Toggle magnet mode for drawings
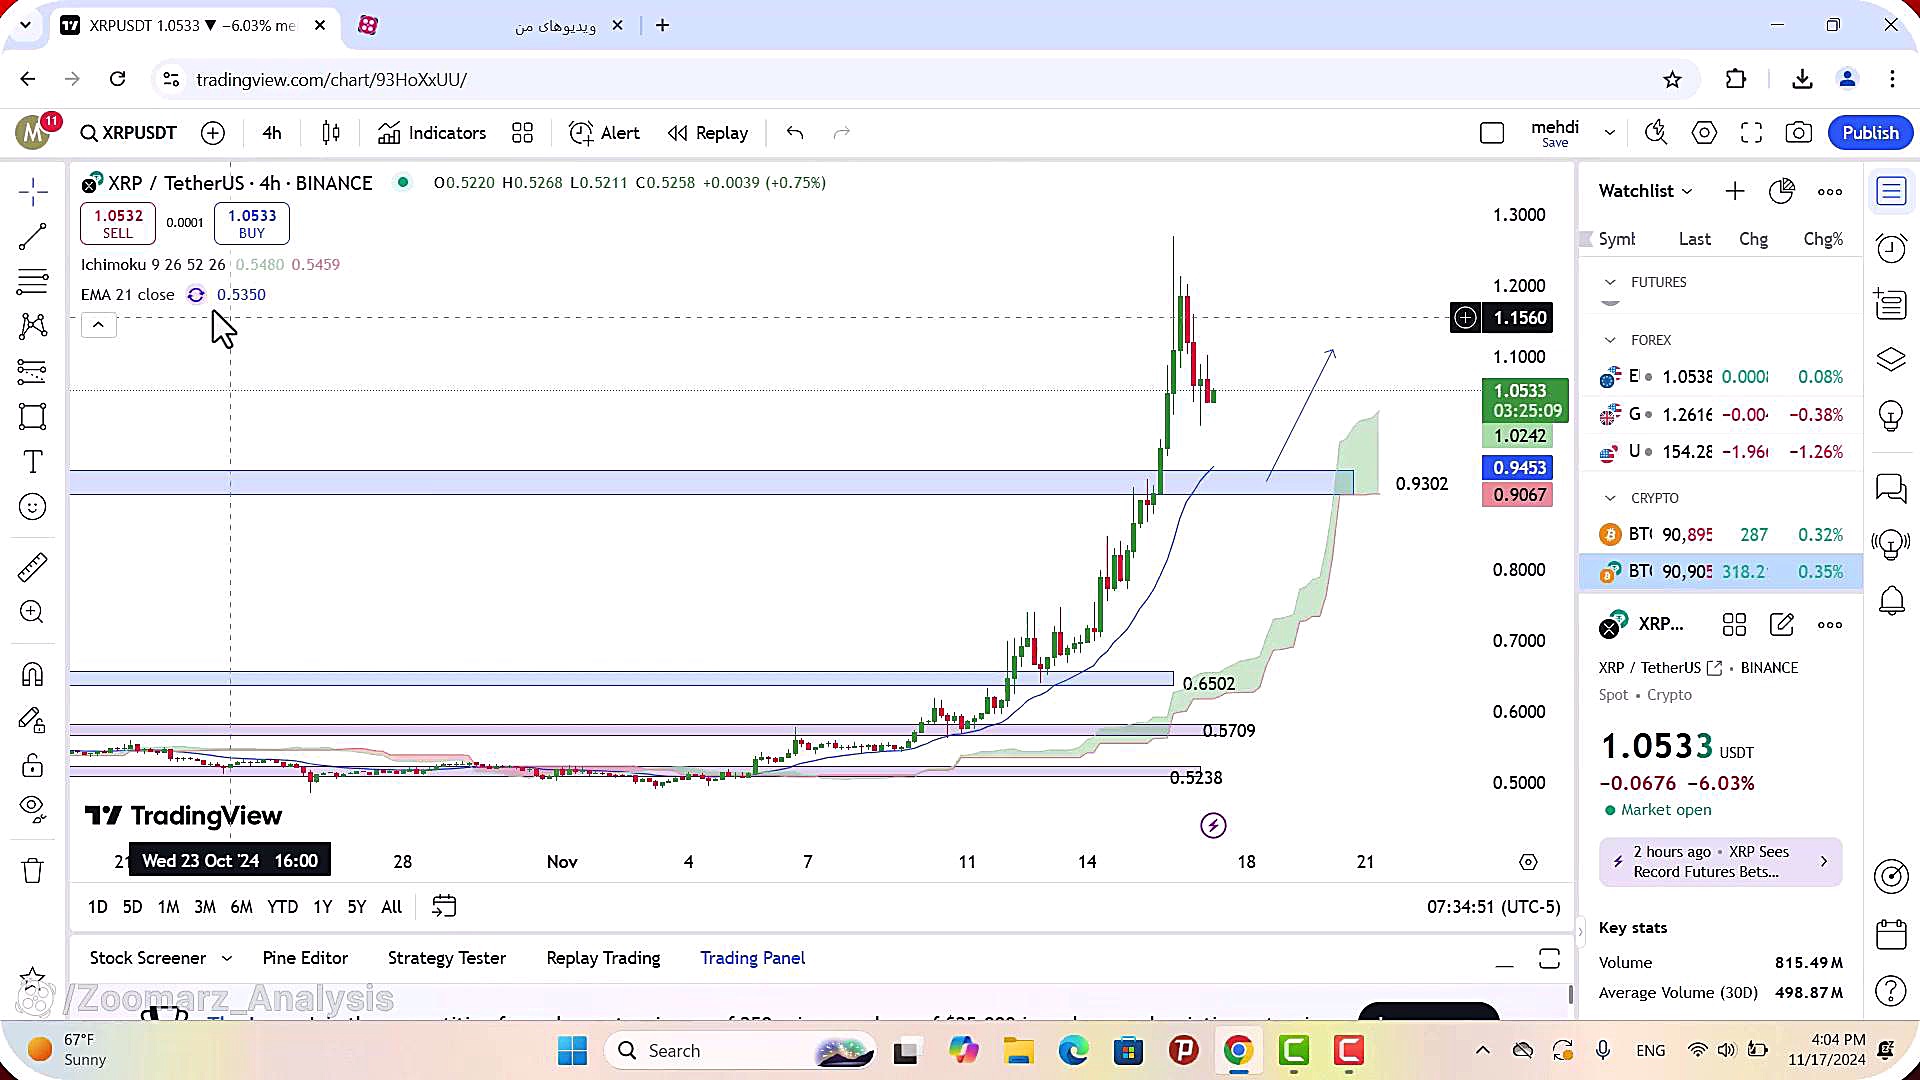The width and height of the screenshot is (1920, 1080). click(x=33, y=675)
